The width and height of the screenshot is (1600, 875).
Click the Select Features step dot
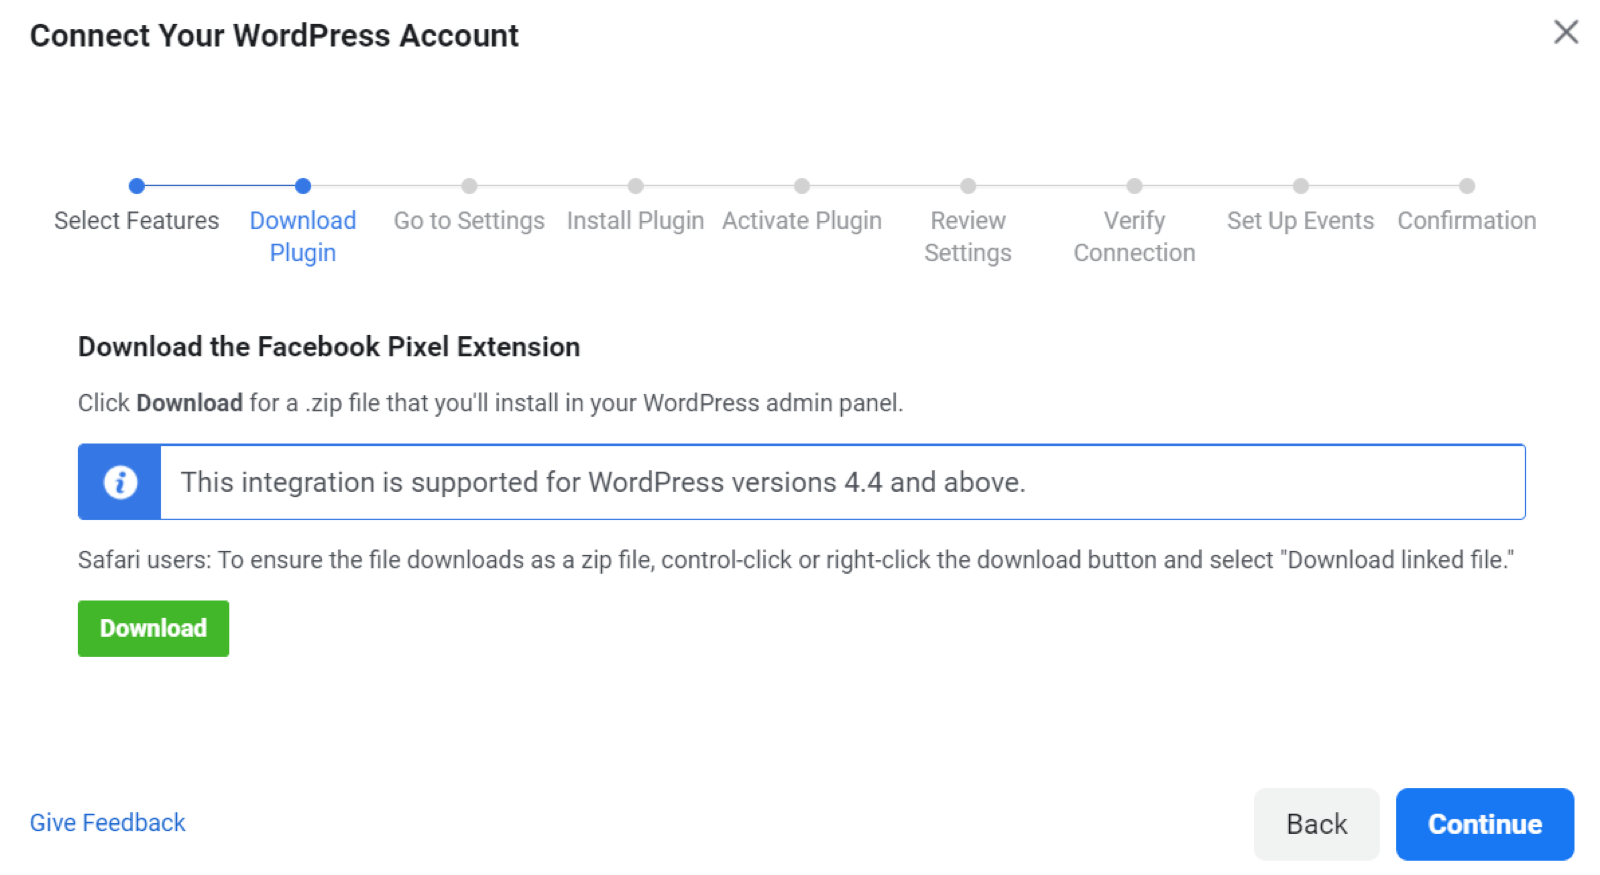tap(137, 186)
